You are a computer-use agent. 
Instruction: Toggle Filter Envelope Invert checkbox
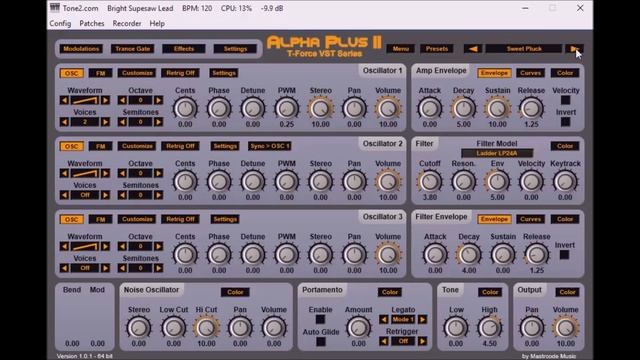point(564,255)
